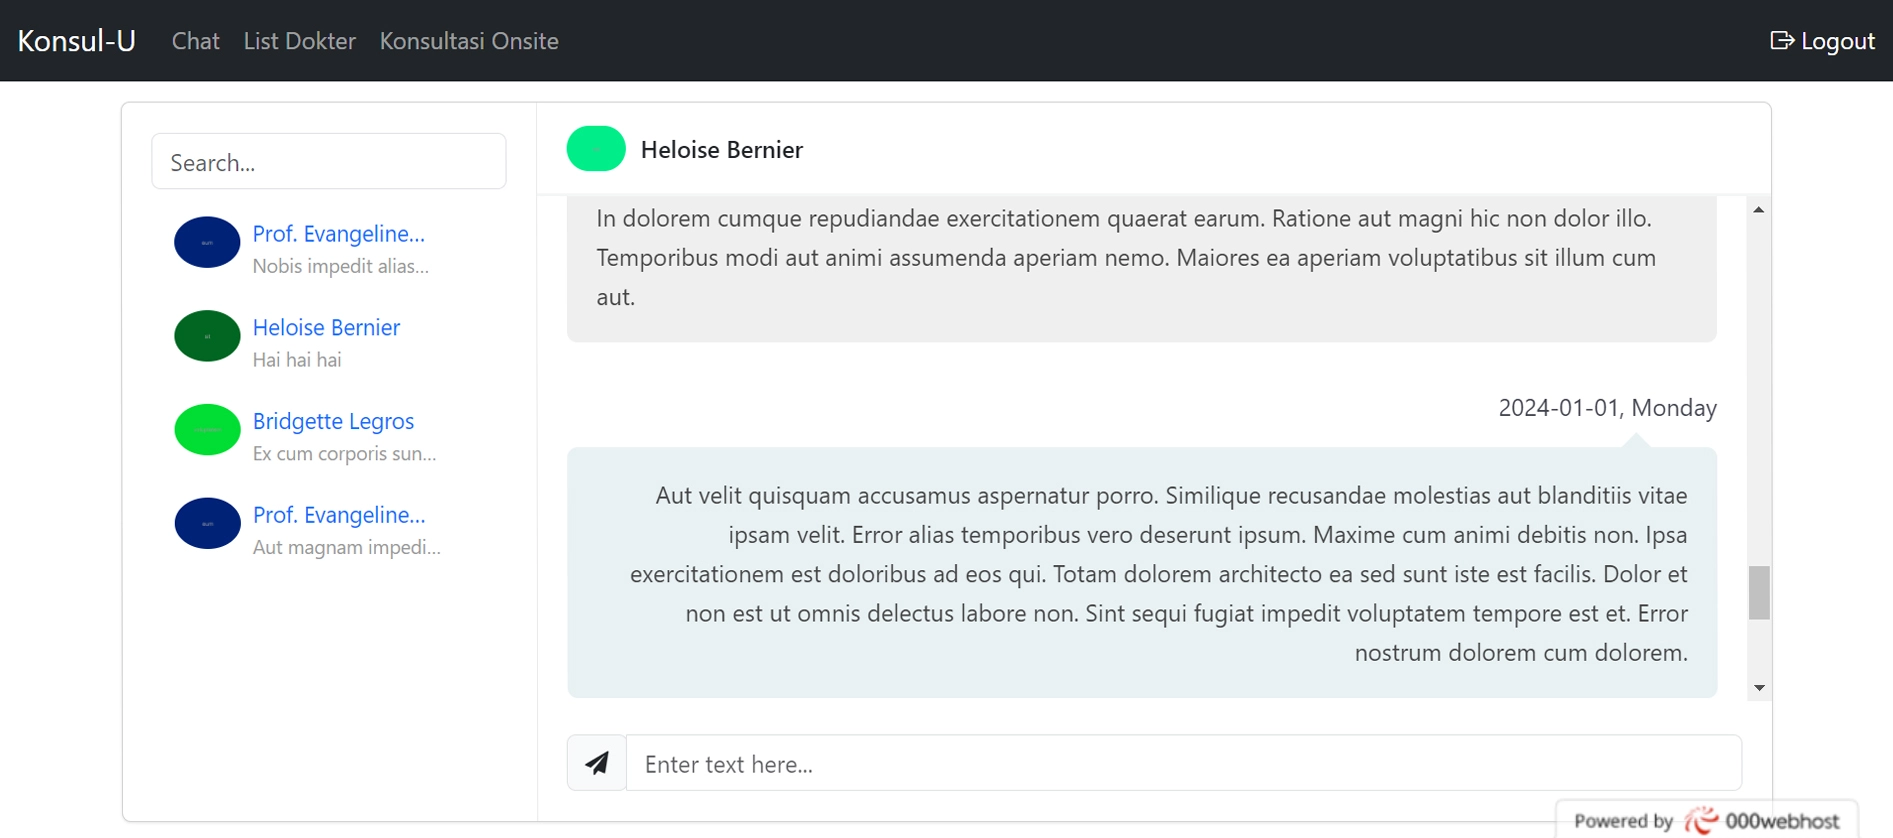This screenshot has width=1893, height=838.
Task: Click the chat scrollbar thumb
Action: click(x=1759, y=592)
